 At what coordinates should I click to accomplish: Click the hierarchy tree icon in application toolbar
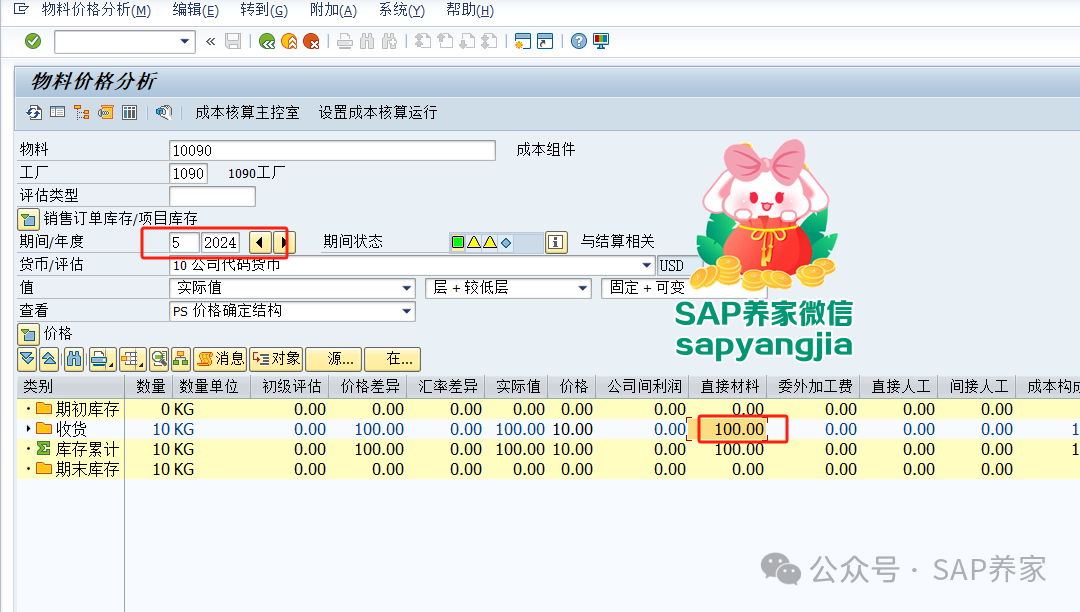pyautogui.click(x=81, y=112)
